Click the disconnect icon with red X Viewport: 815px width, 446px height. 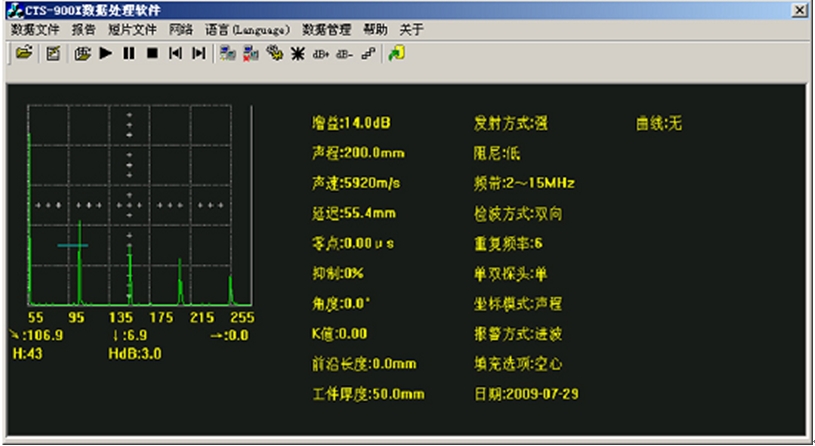click(x=250, y=54)
